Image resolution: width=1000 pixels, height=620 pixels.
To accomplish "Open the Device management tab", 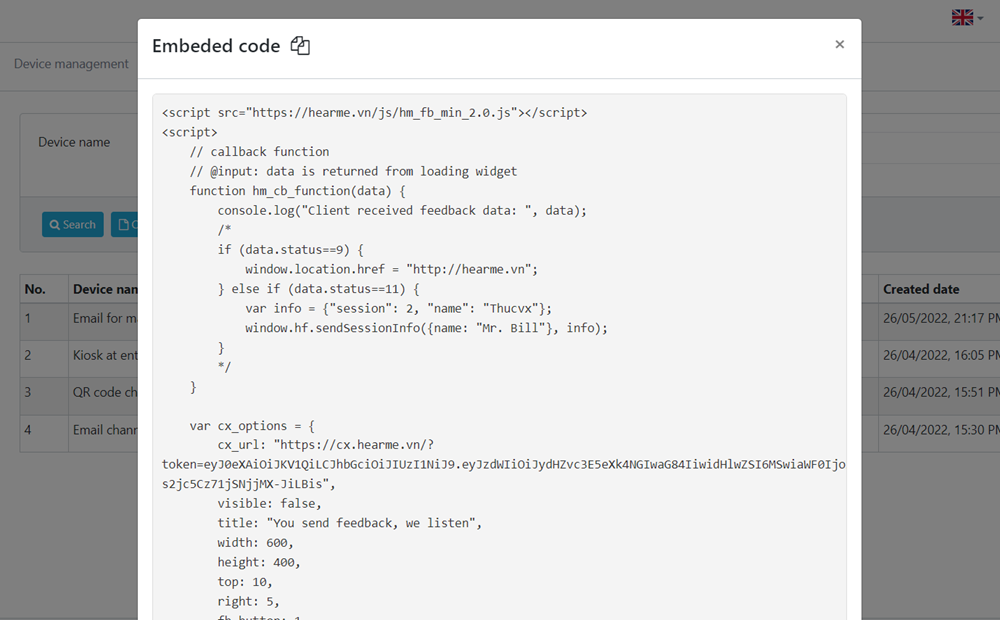I will [71, 64].
